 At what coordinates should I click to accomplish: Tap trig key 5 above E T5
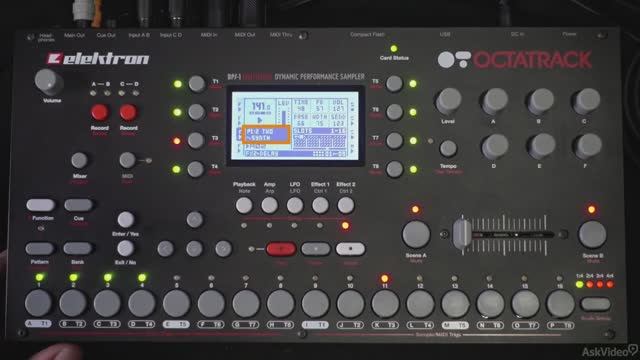[176, 304]
